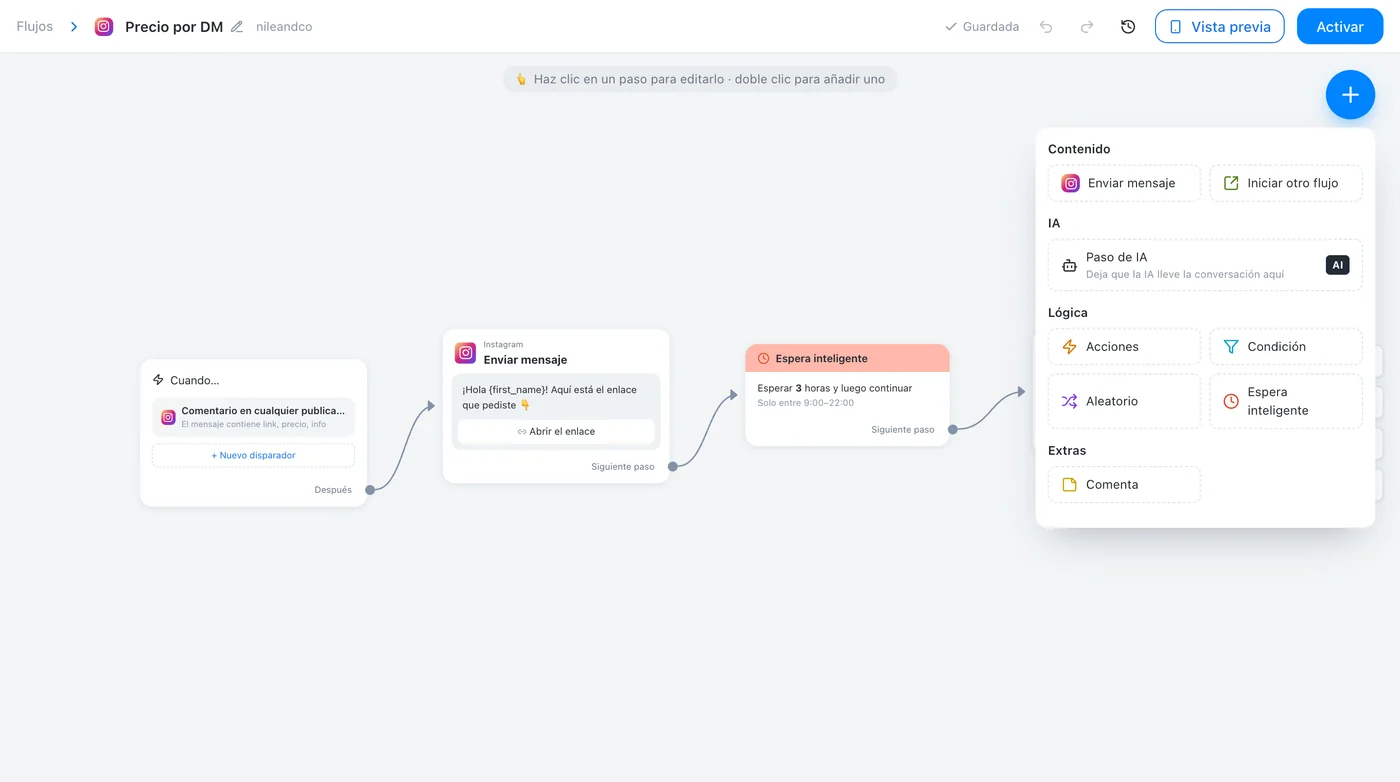The width and height of the screenshot is (1400, 782).
Task: Click the Después connector dot on trigger node
Action: (x=370, y=490)
